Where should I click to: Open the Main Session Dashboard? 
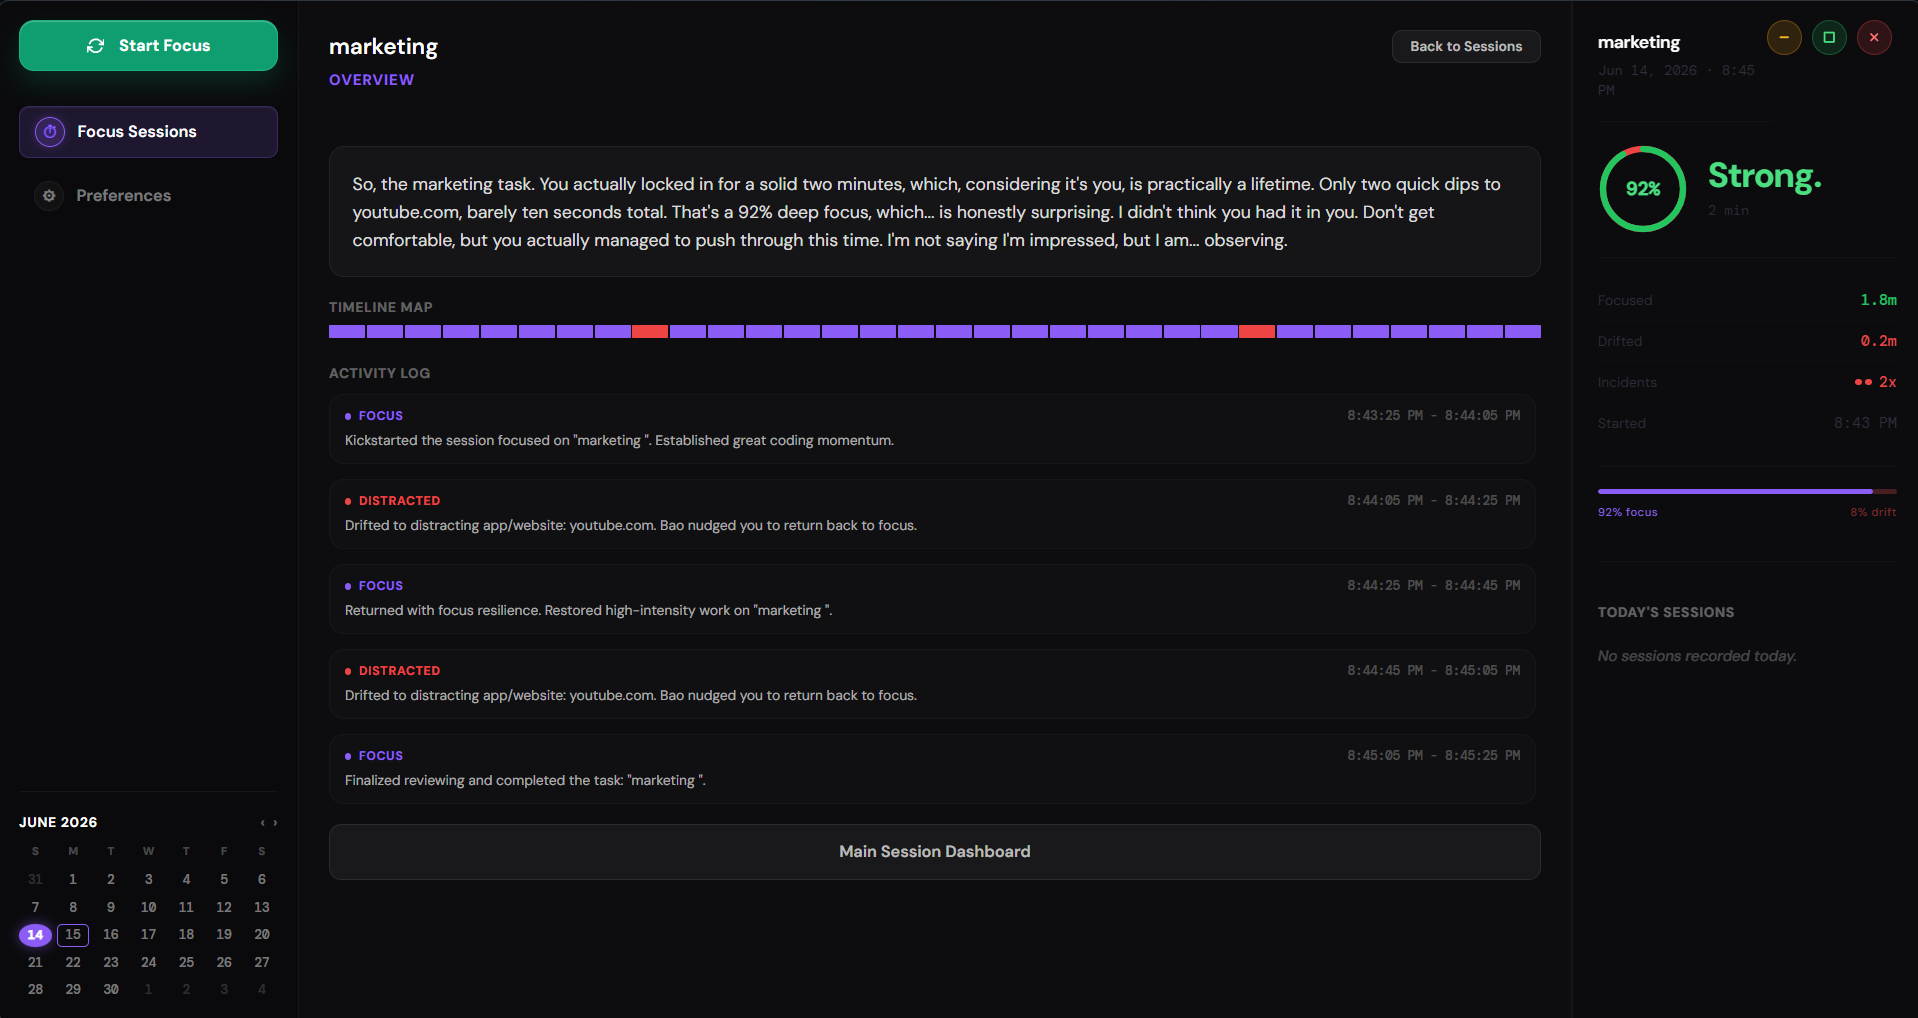point(934,852)
